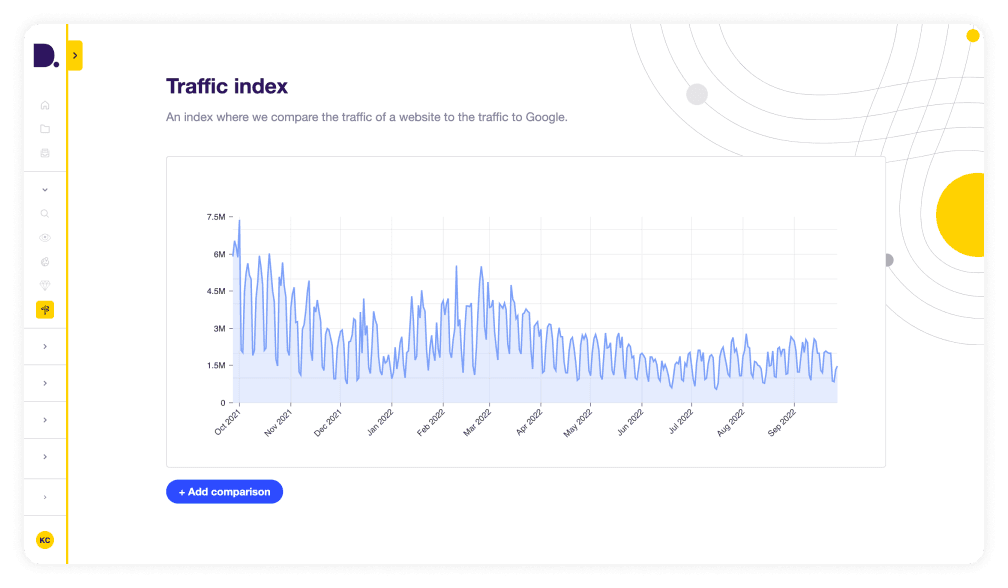Select the grid/reports icon in the sidebar

[x=45, y=152]
